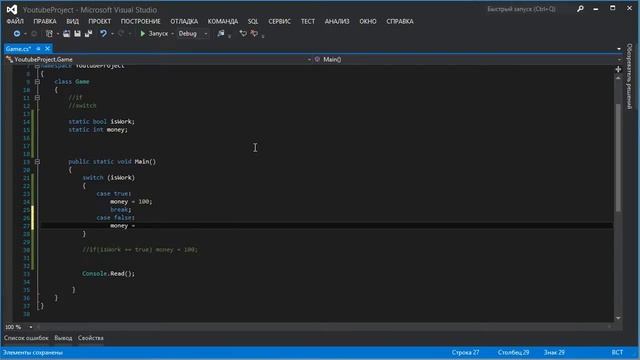Click the Navigate Forward arrow icon

coord(34,33)
